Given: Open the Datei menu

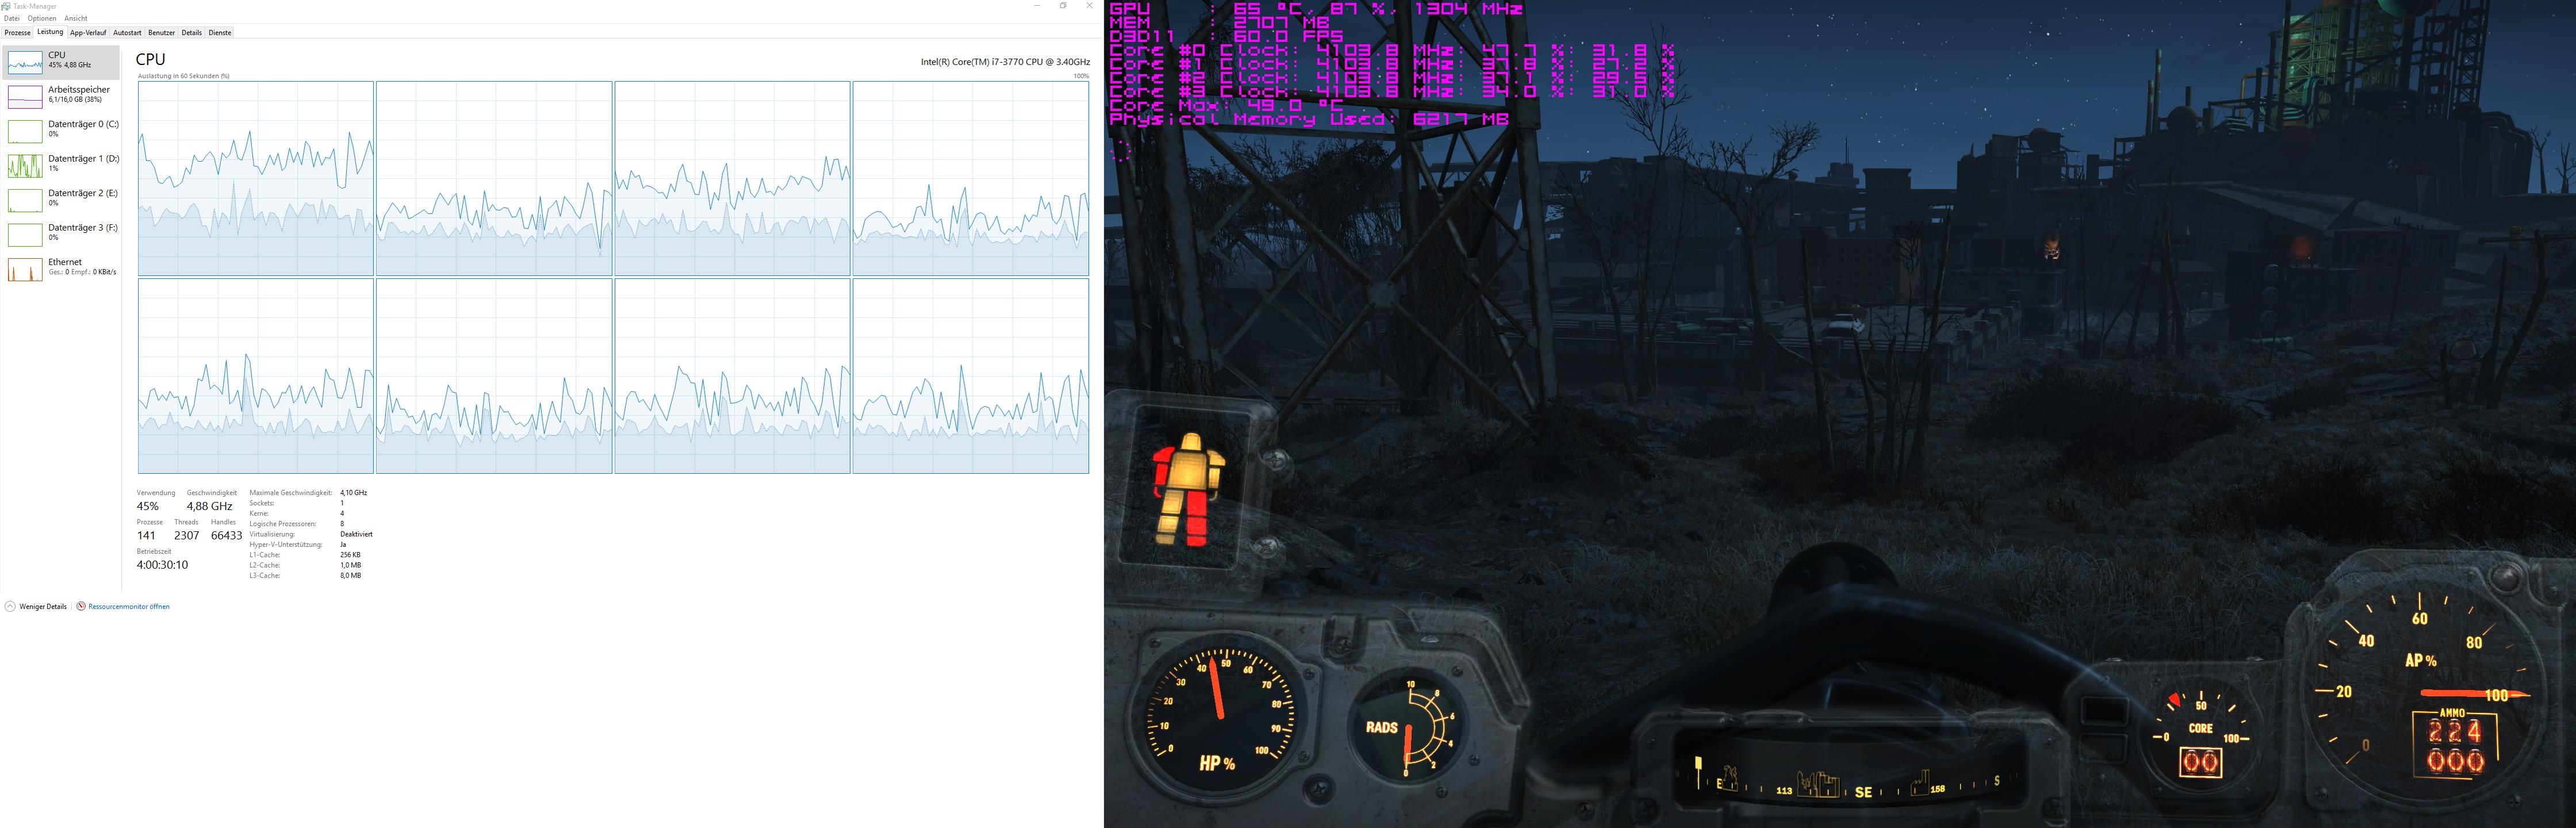Looking at the screenshot, I should coord(12,18).
